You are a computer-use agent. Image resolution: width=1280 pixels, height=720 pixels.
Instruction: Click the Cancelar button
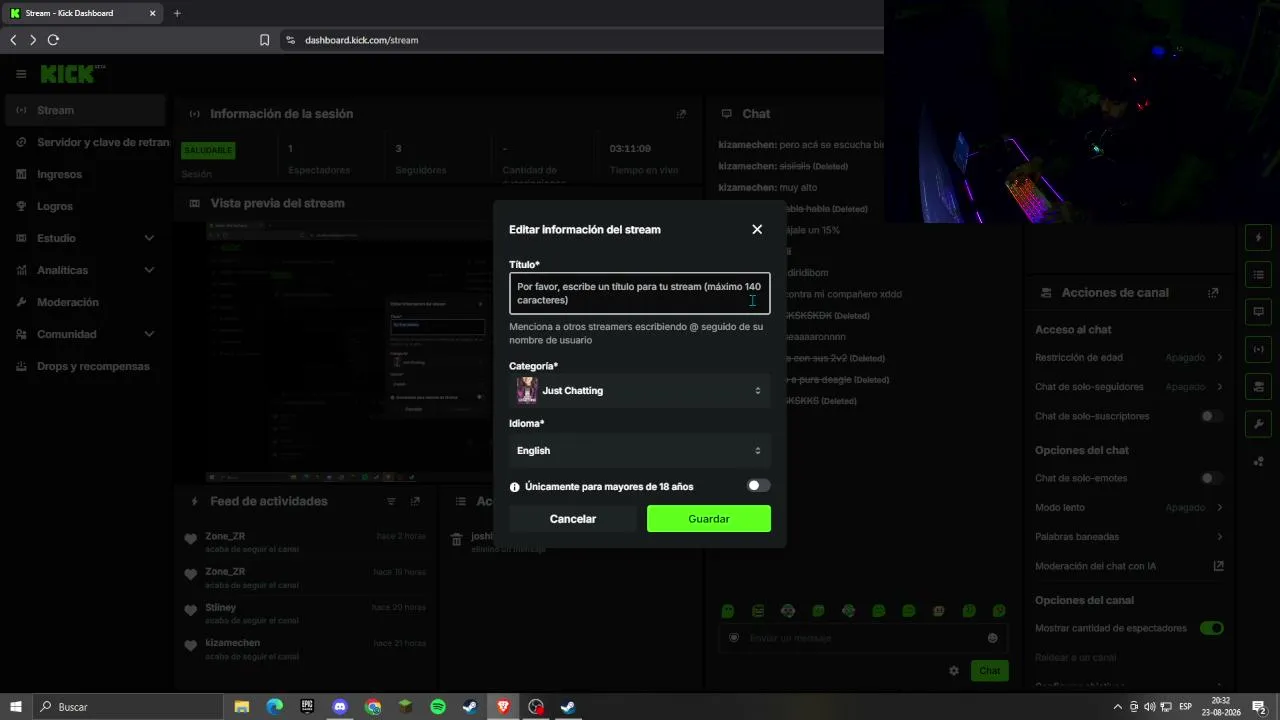573,519
